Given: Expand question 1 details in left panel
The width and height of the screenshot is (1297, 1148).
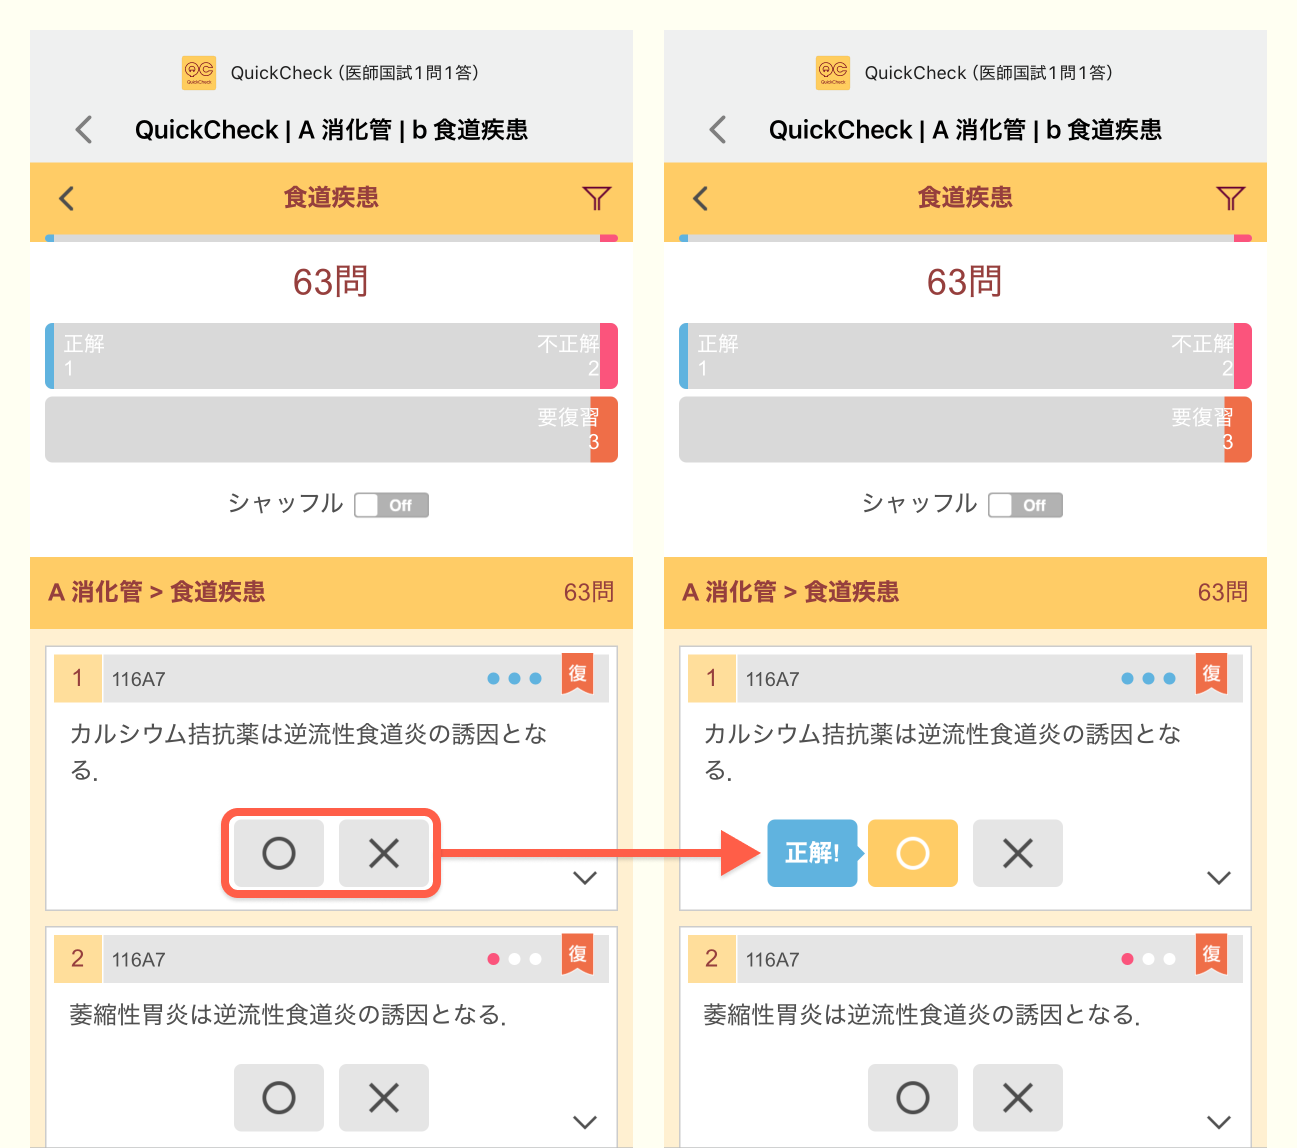Looking at the screenshot, I should 585,878.
